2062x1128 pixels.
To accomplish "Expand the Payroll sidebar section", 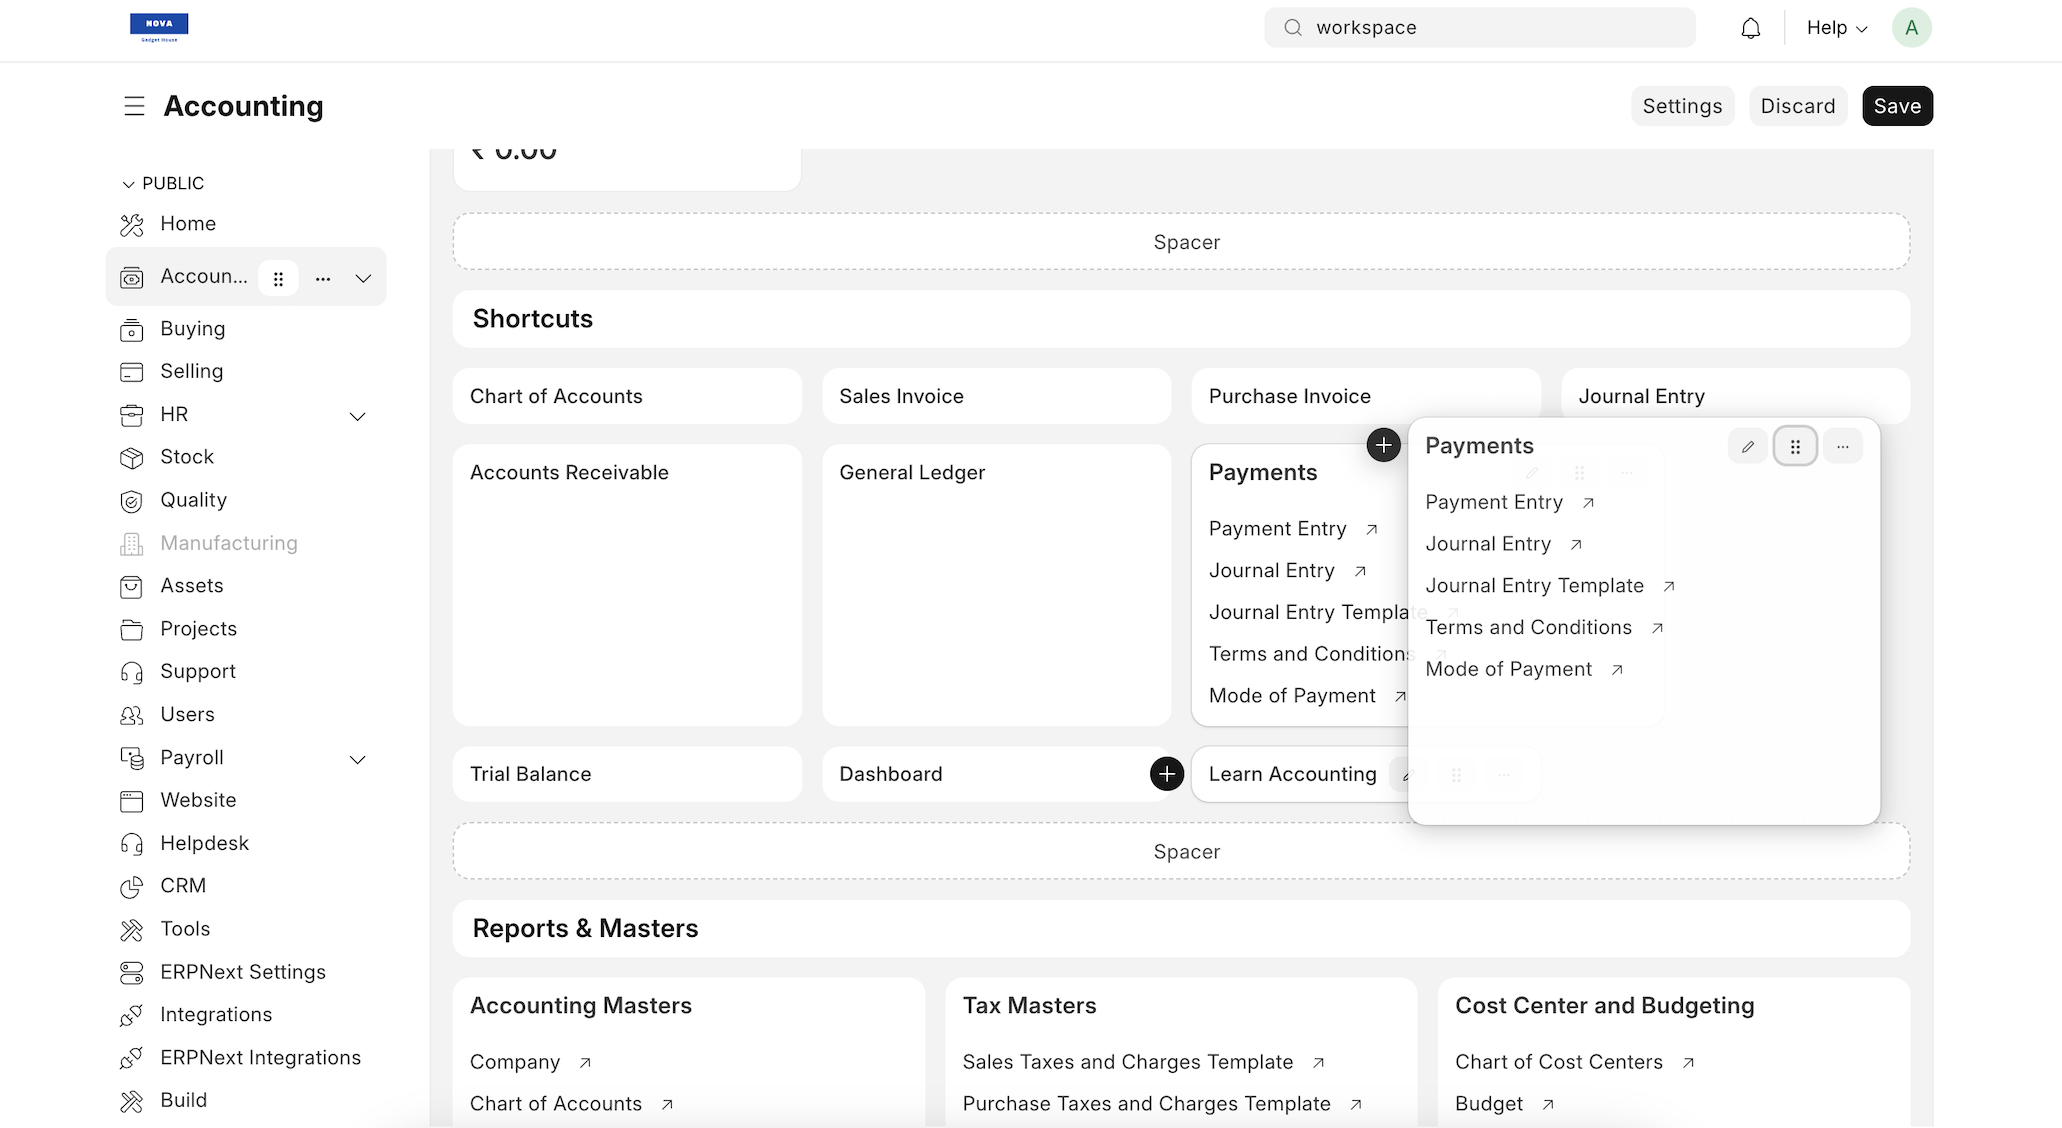I will (x=357, y=758).
